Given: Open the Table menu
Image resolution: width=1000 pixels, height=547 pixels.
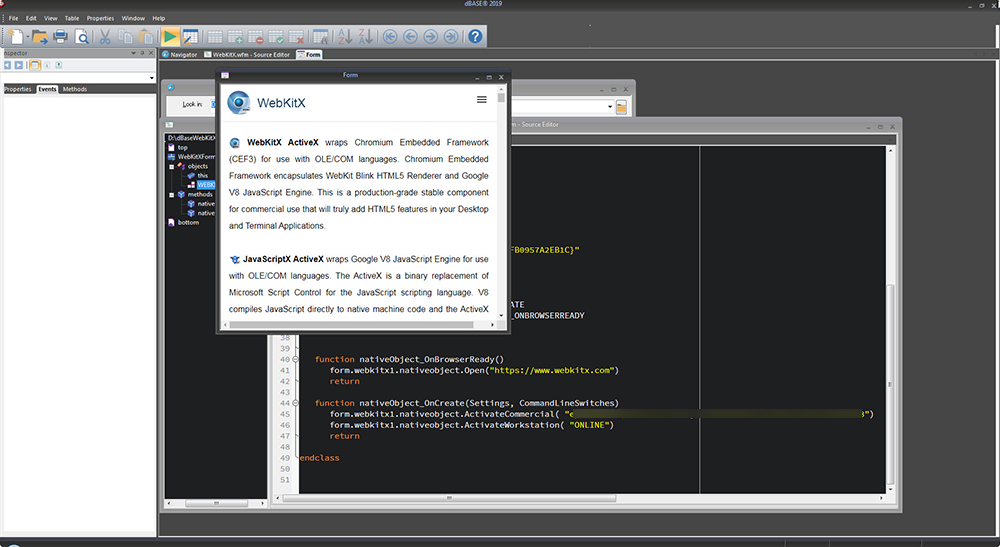Looking at the screenshot, I should click(x=71, y=18).
